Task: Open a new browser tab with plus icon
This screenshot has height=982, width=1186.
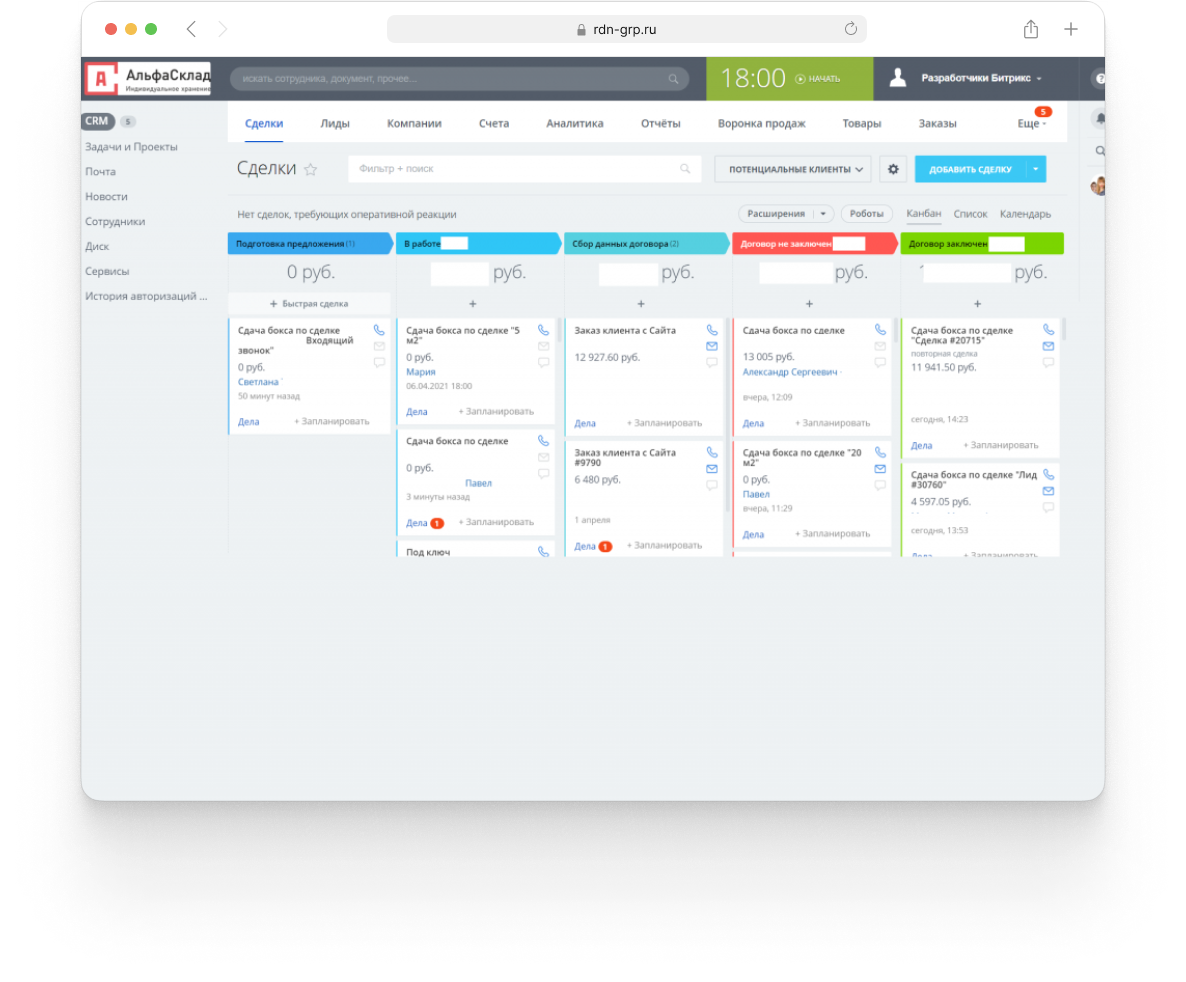Action: 1070,29
